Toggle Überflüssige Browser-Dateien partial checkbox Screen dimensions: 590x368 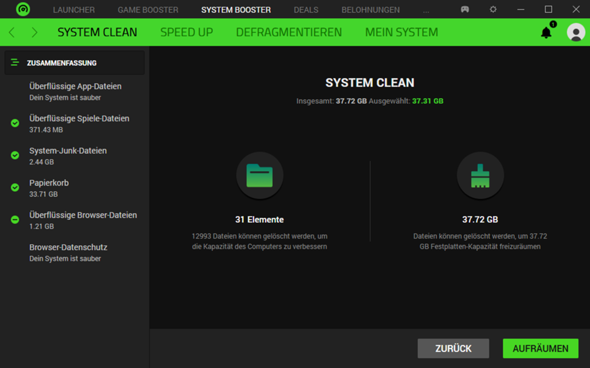(x=15, y=219)
